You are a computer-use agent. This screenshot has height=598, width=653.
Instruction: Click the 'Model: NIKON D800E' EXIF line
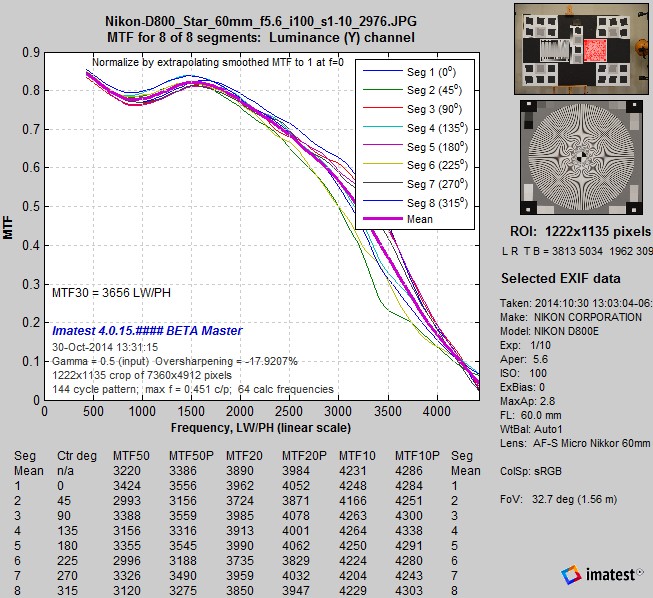coord(549,331)
